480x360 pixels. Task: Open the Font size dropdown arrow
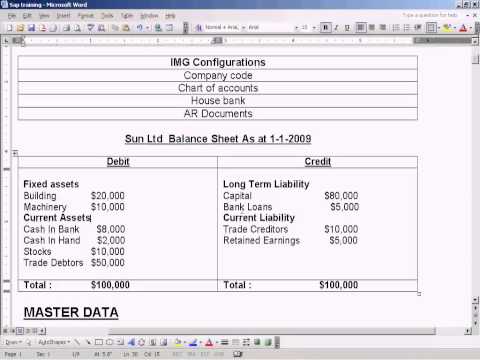(x=314, y=27)
